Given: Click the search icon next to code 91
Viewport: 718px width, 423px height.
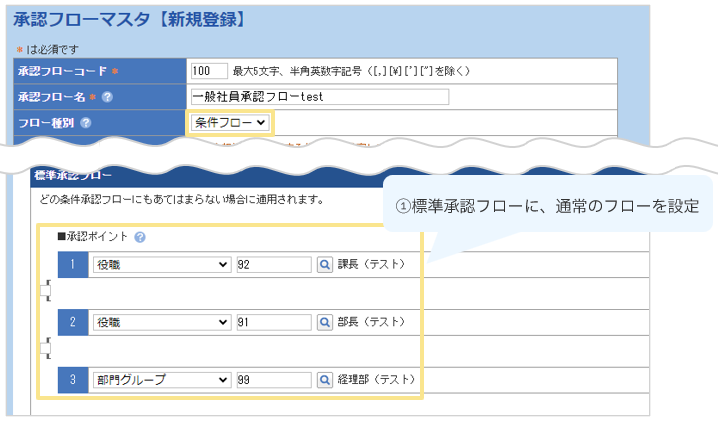Looking at the screenshot, I should (324, 323).
